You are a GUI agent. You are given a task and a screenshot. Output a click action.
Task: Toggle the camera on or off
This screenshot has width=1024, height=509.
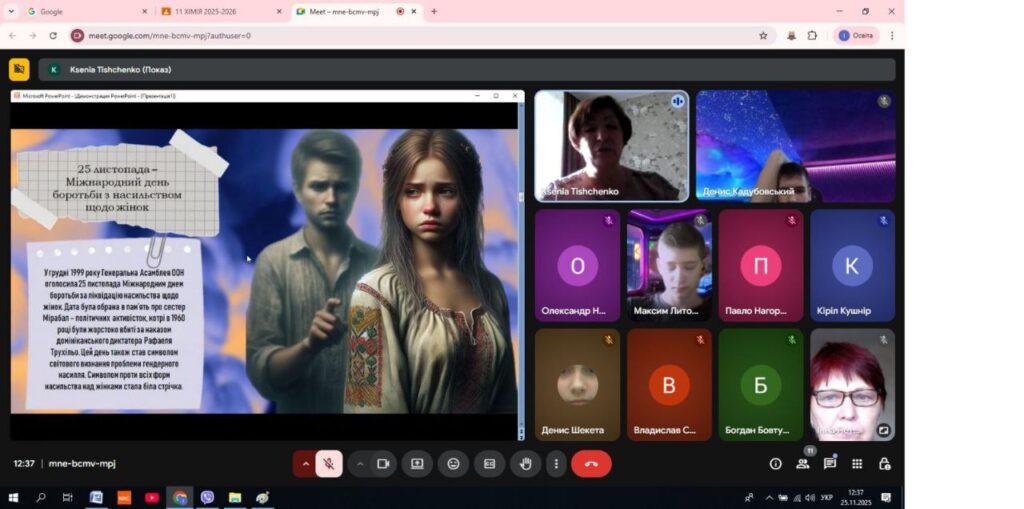click(x=382, y=464)
